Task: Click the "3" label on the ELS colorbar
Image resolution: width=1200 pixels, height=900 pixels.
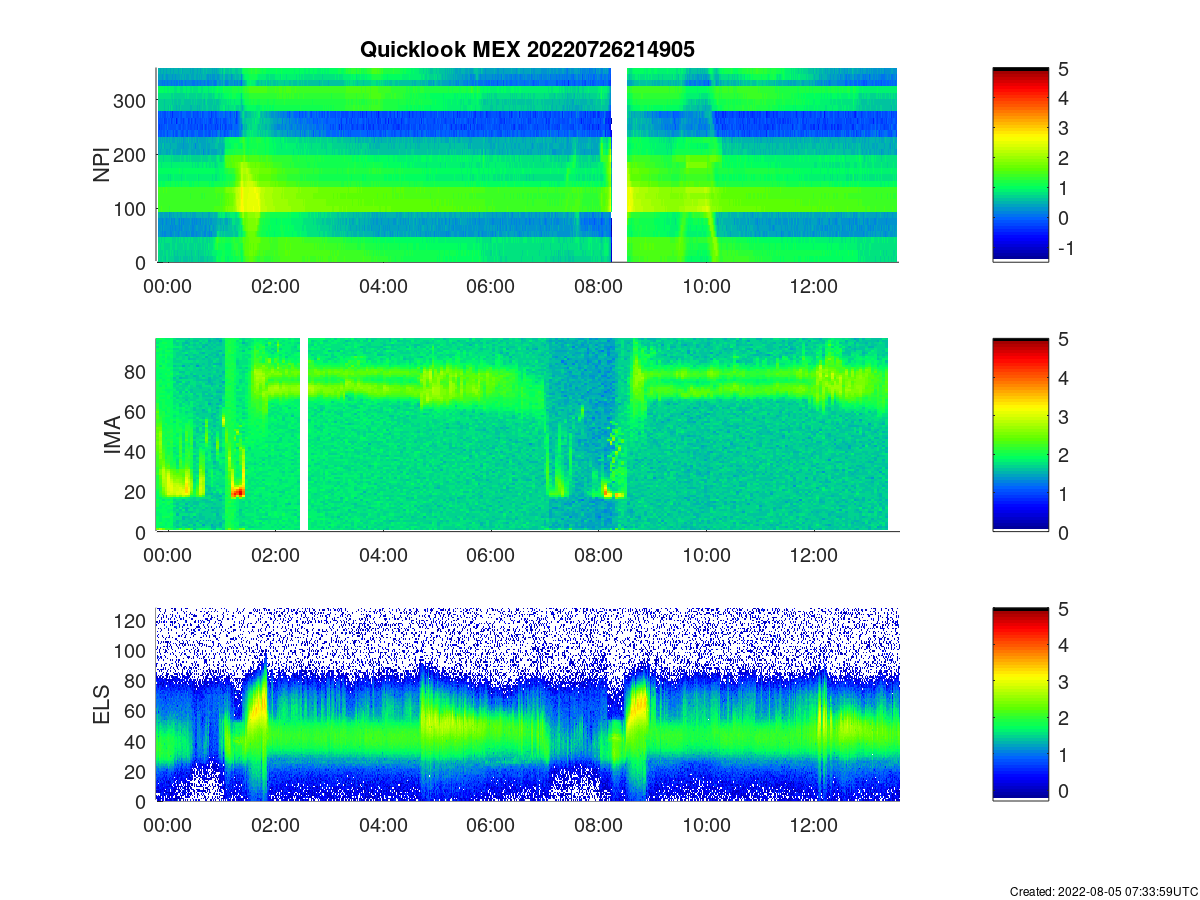Action: [x=1064, y=681]
